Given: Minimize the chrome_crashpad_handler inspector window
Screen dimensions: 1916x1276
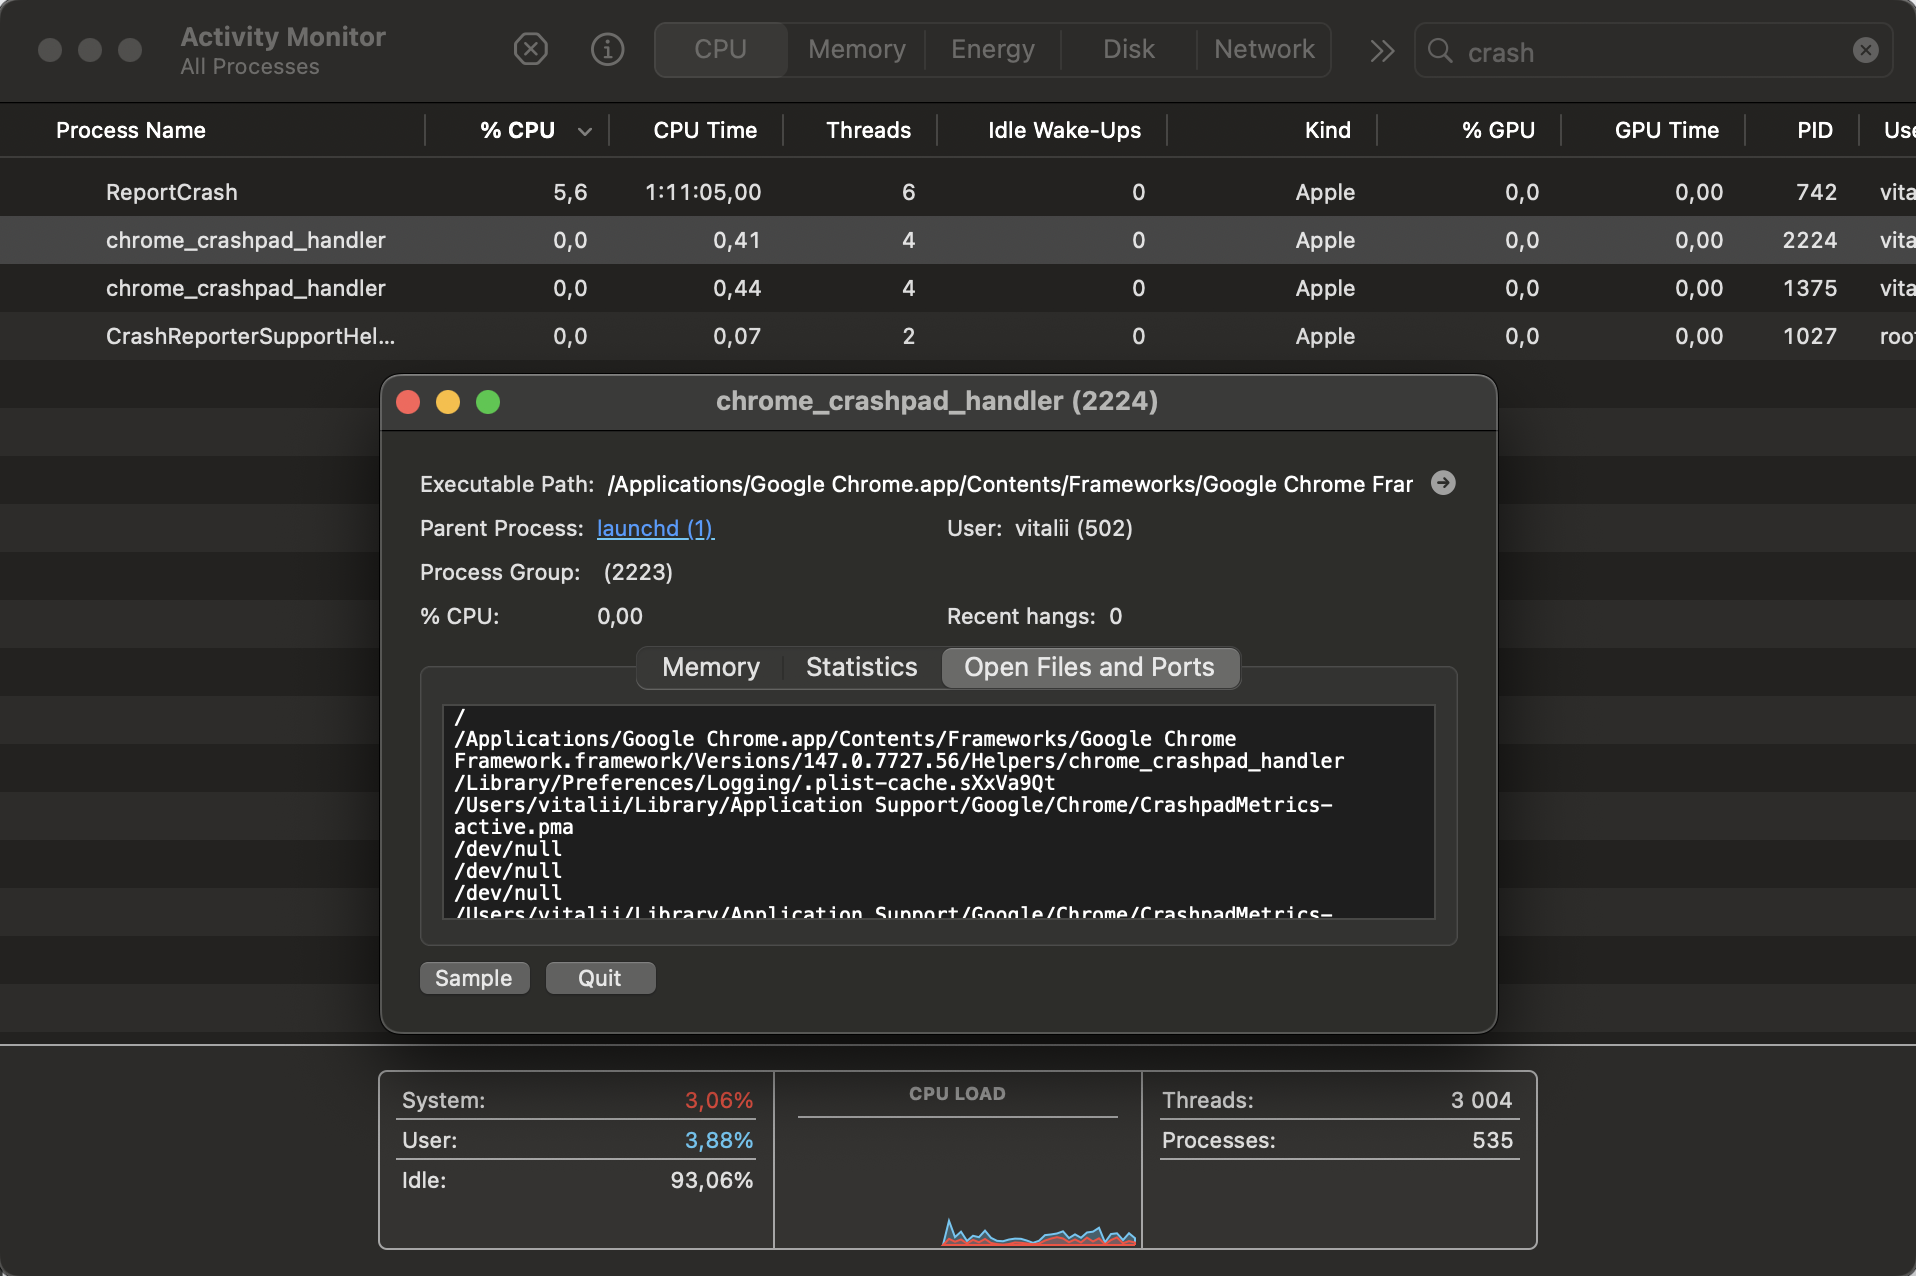Looking at the screenshot, I should [x=448, y=402].
